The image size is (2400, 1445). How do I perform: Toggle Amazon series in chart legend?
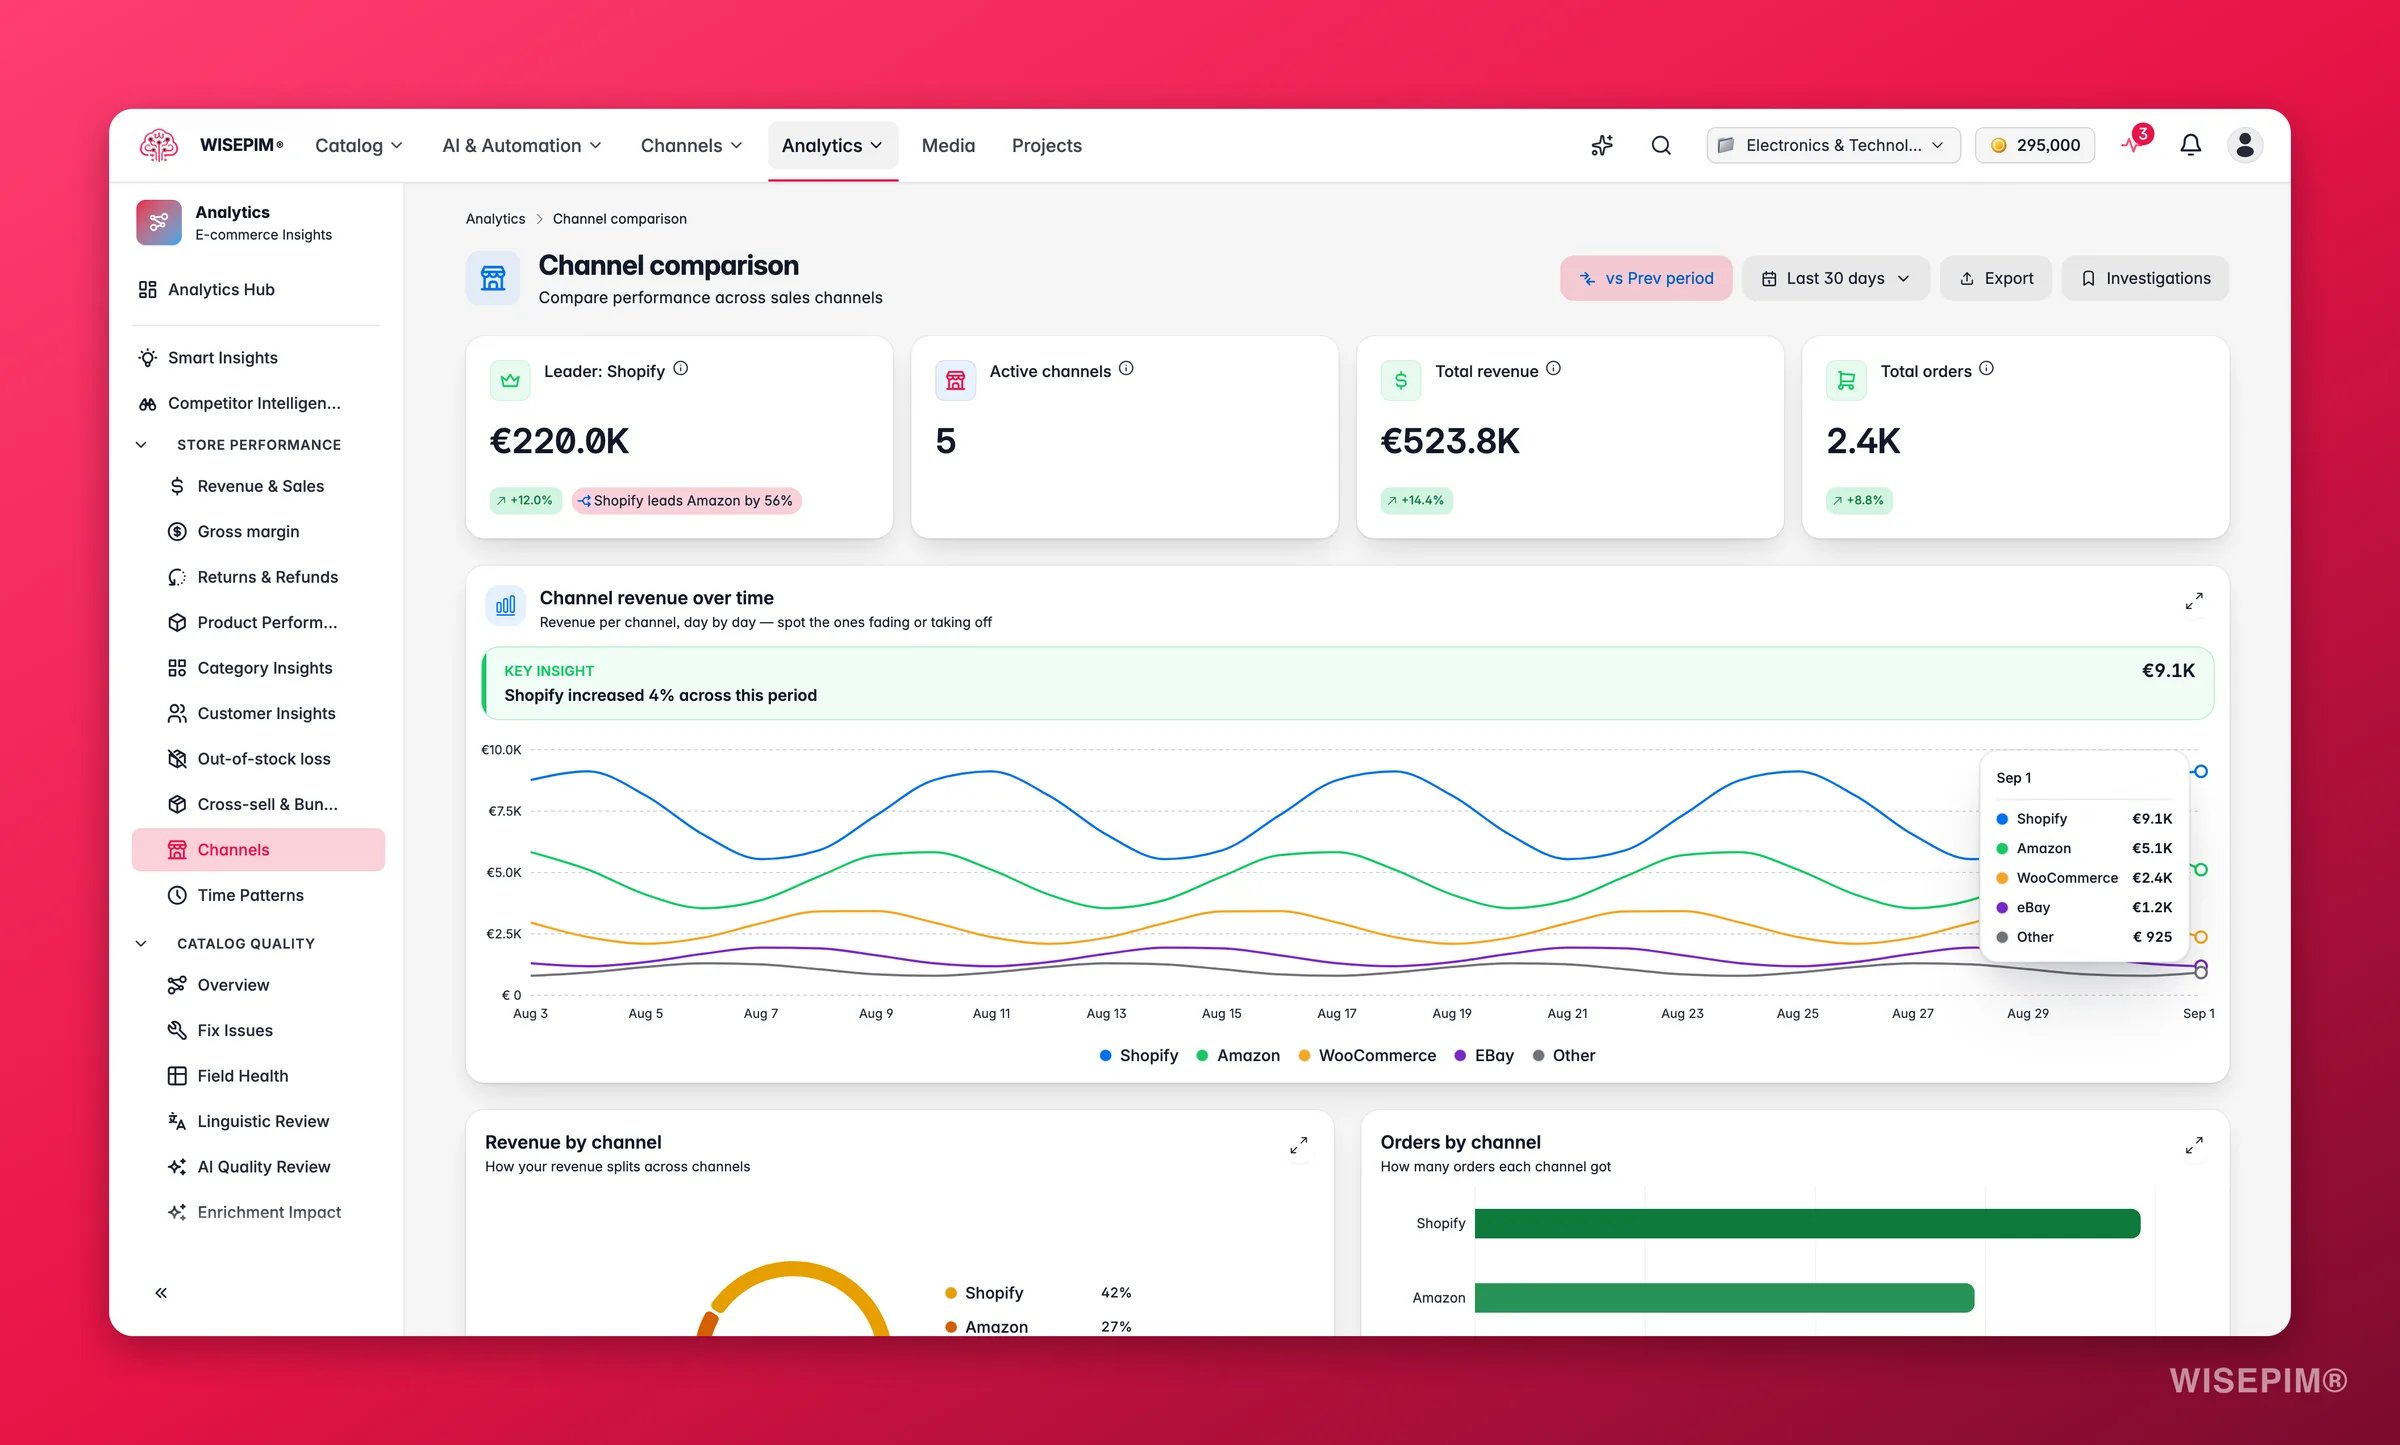1238,1055
